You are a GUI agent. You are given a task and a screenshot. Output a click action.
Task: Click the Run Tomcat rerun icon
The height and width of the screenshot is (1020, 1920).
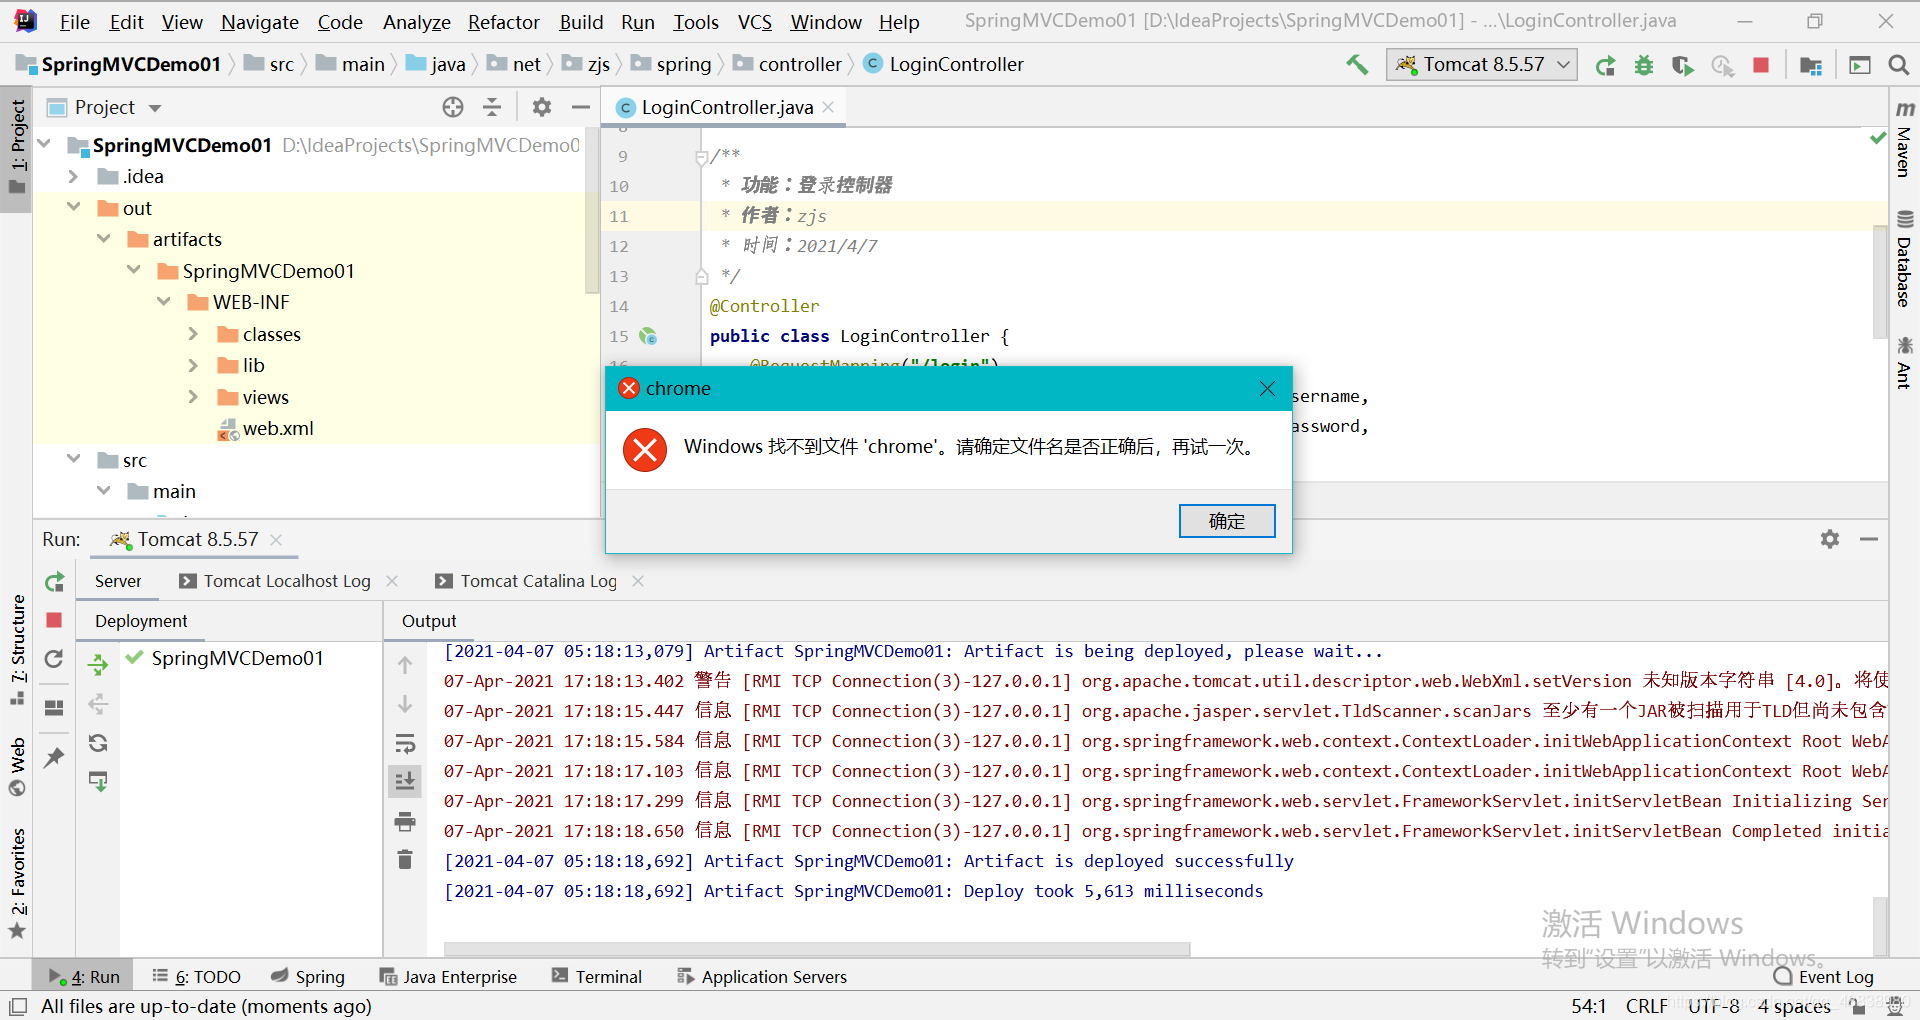(1605, 65)
